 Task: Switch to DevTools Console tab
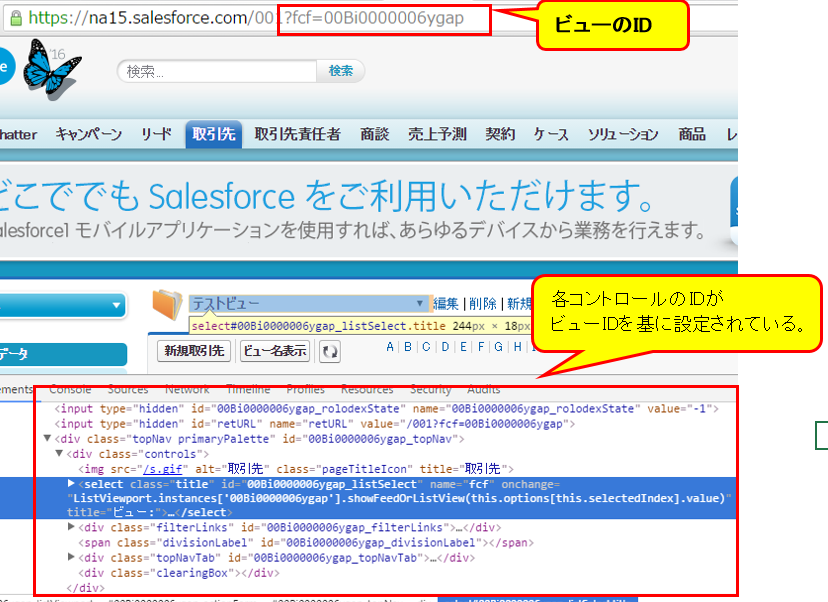(70, 390)
